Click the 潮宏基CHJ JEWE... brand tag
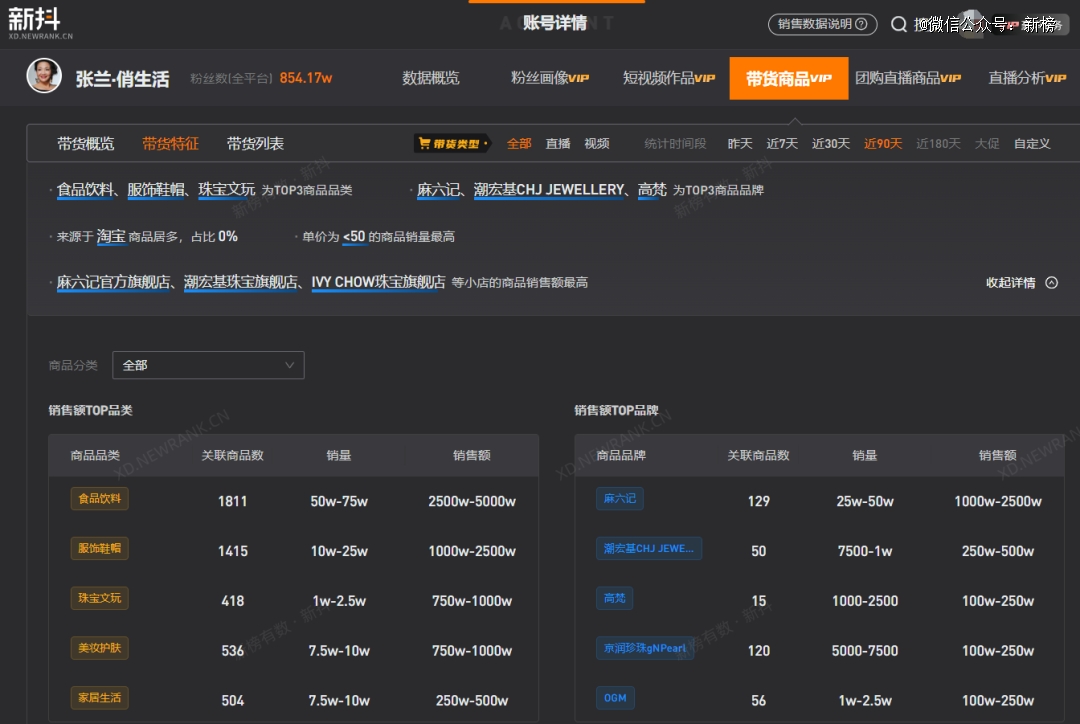The height and width of the screenshot is (724, 1080). 648,548
